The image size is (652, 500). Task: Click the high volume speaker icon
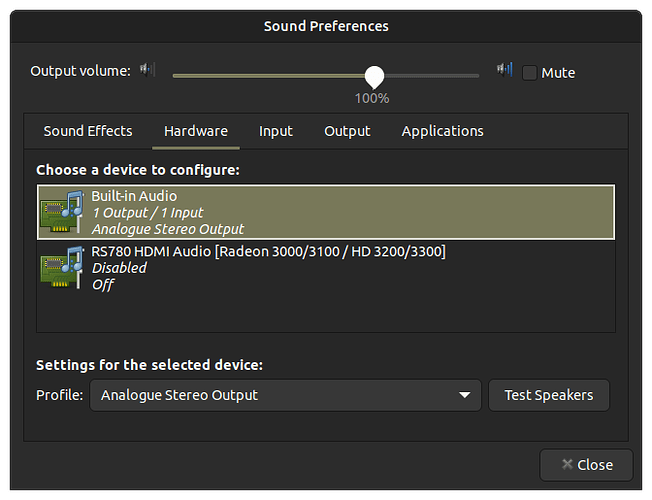(x=505, y=69)
